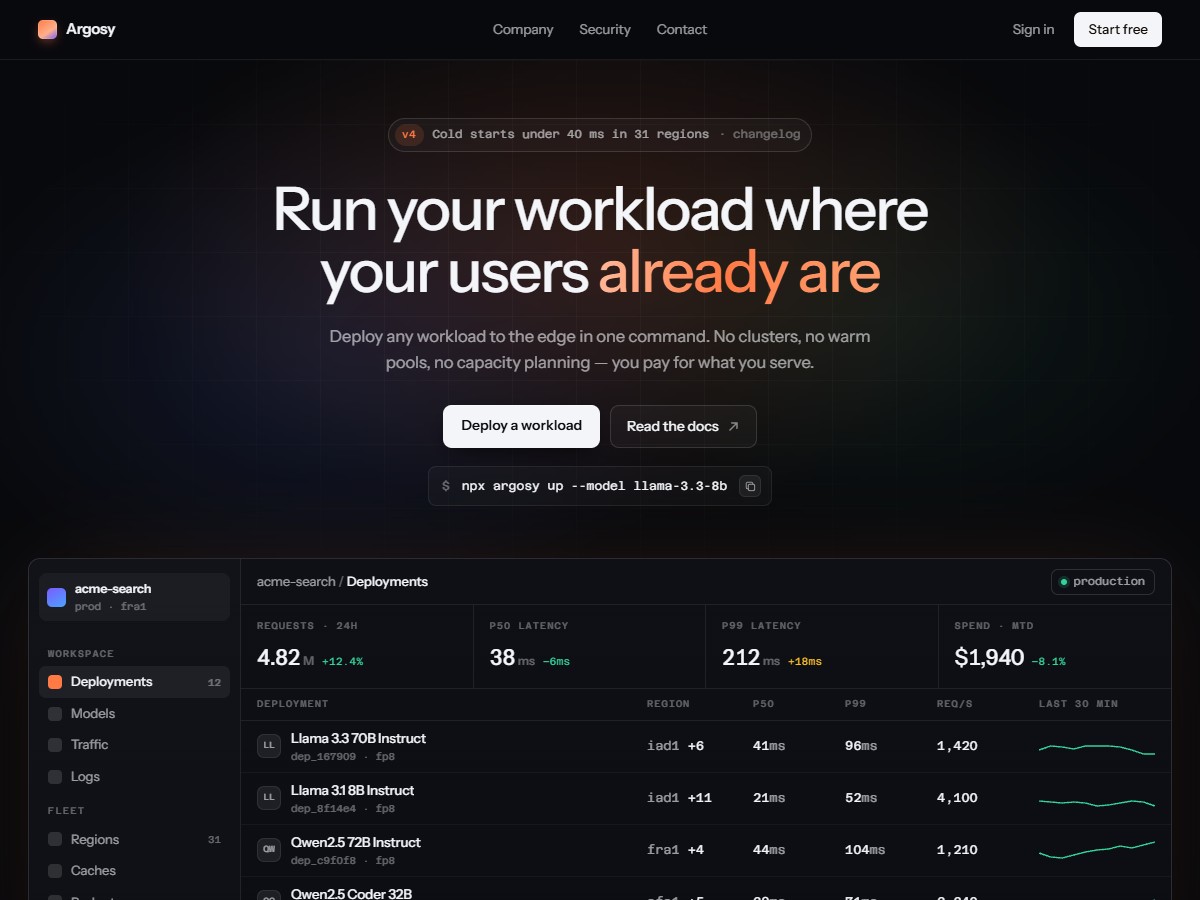This screenshot has width=1200, height=900.
Task: Copy the npx argosy command
Action: pyautogui.click(x=750, y=486)
